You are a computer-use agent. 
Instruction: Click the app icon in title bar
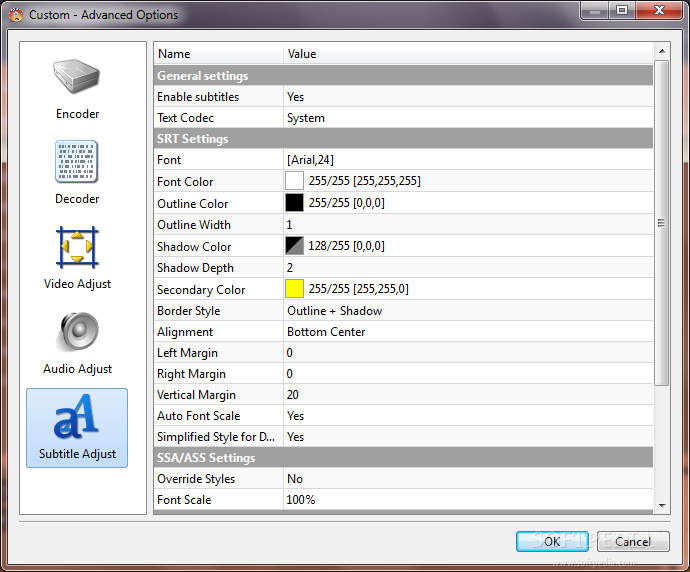[x=16, y=15]
